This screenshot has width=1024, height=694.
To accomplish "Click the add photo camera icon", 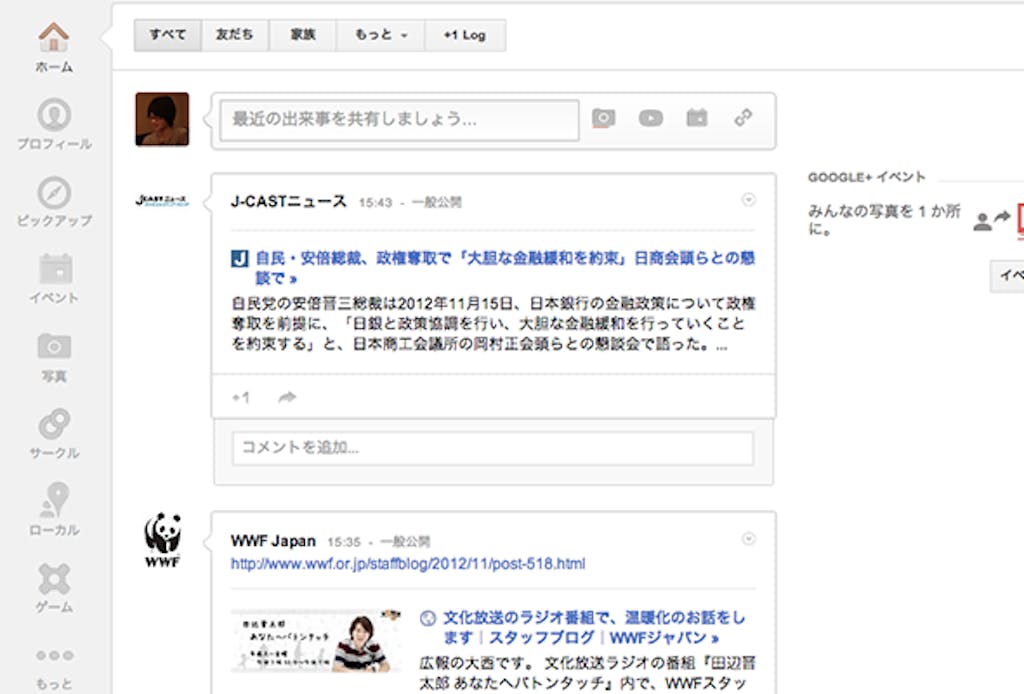I will 603,118.
